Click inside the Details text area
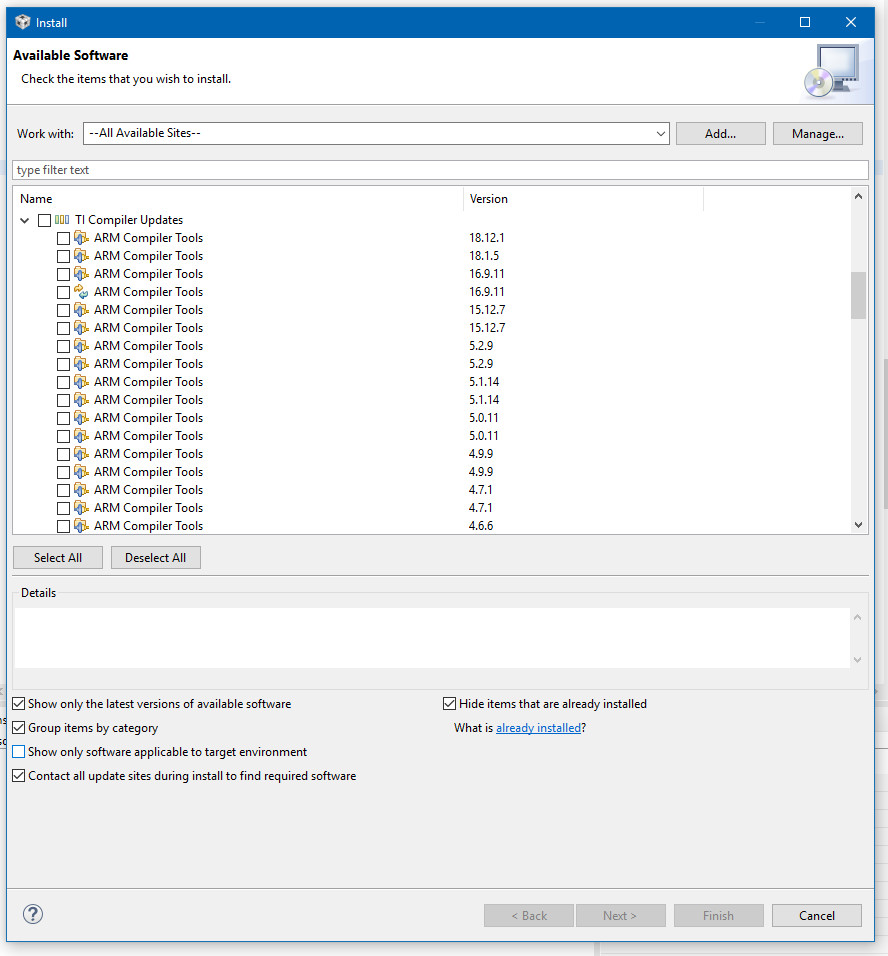 click(432, 638)
